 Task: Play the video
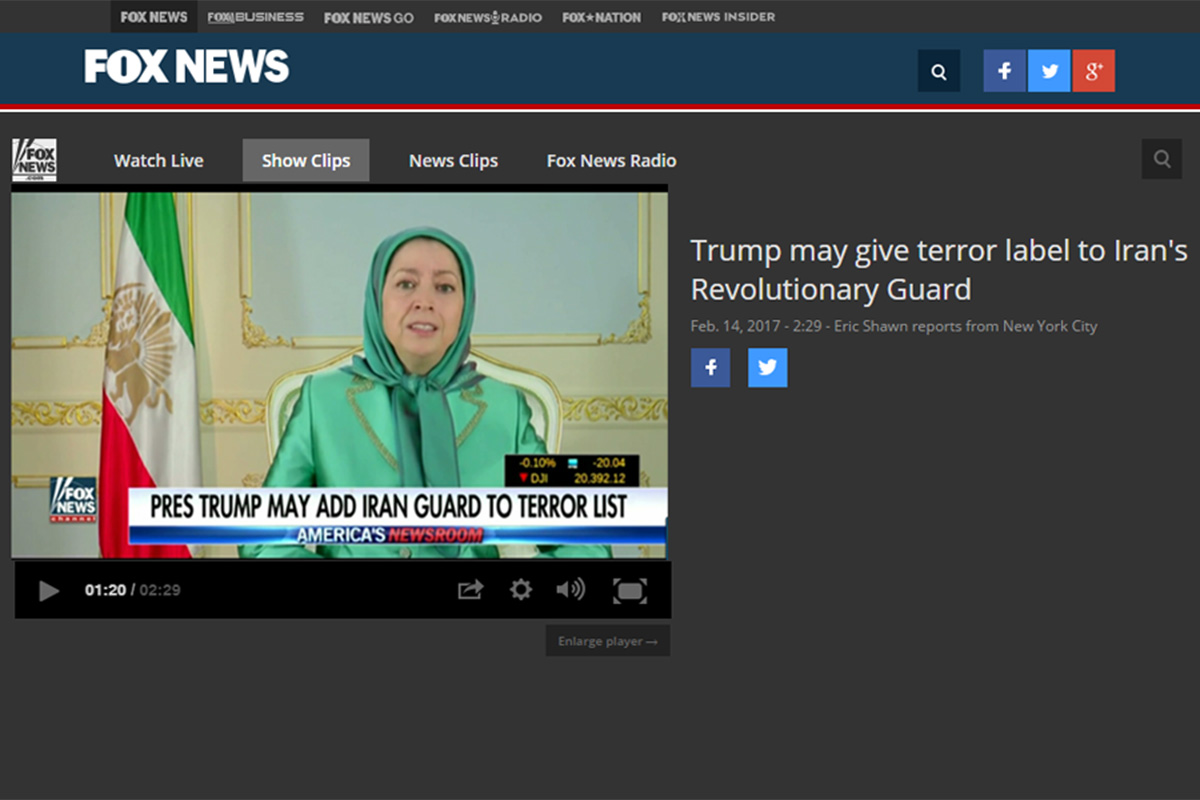coord(48,591)
